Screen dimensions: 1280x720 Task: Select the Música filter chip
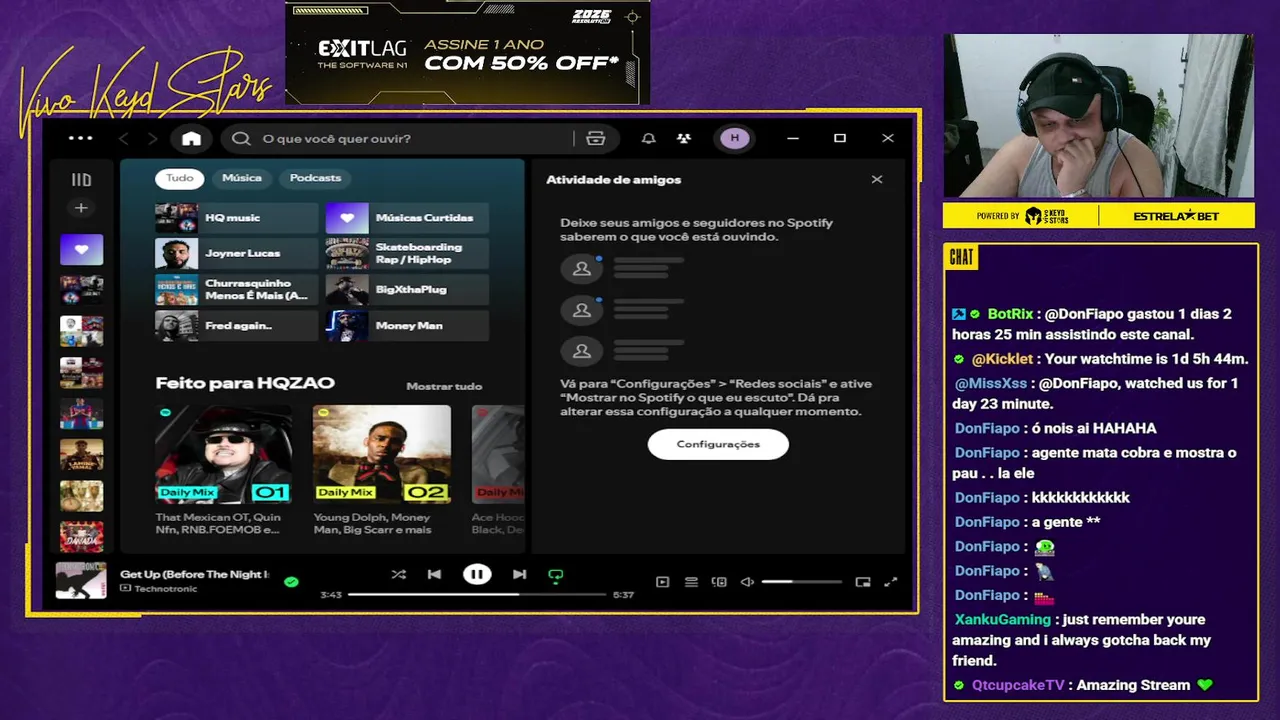pyautogui.click(x=242, y=178)
